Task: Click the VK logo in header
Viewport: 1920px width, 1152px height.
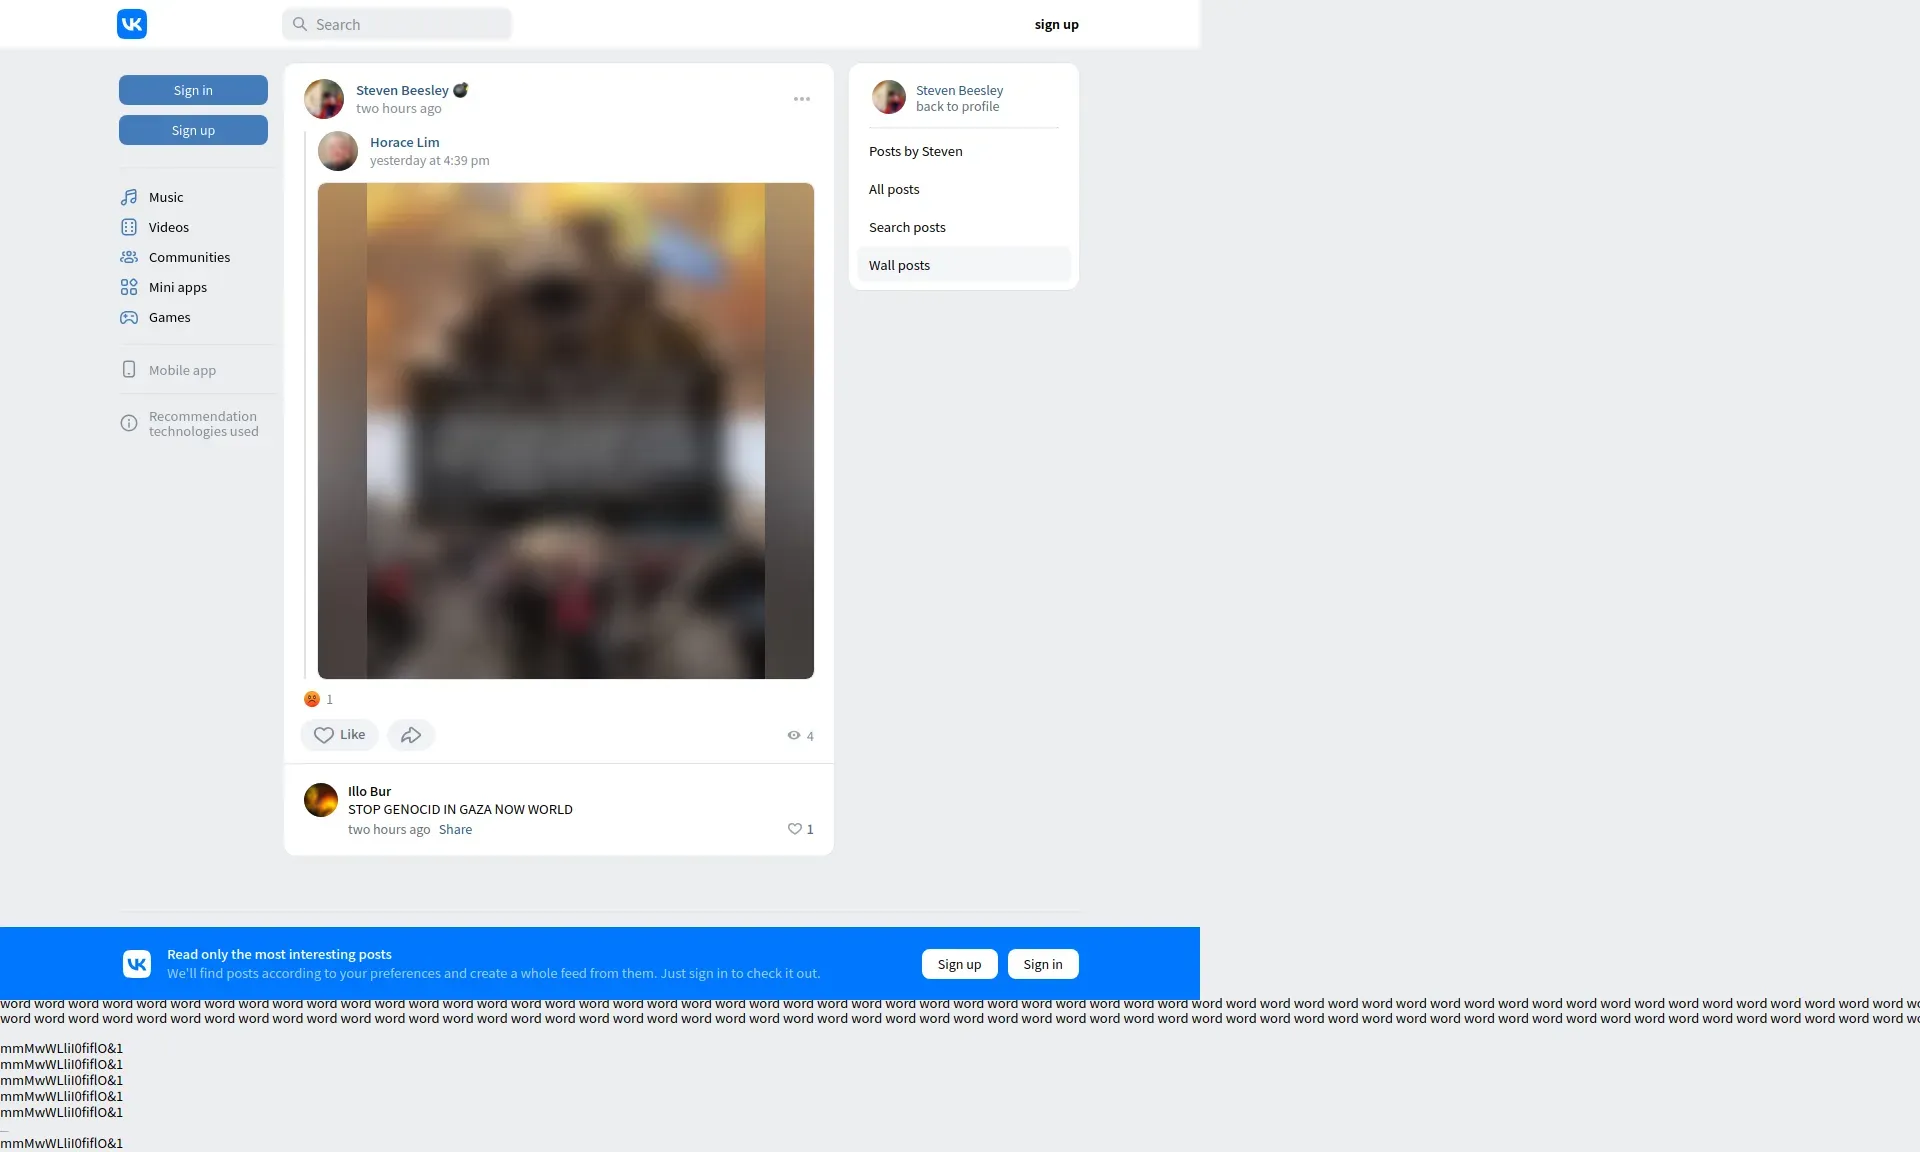Action: [x=132, y=24]
